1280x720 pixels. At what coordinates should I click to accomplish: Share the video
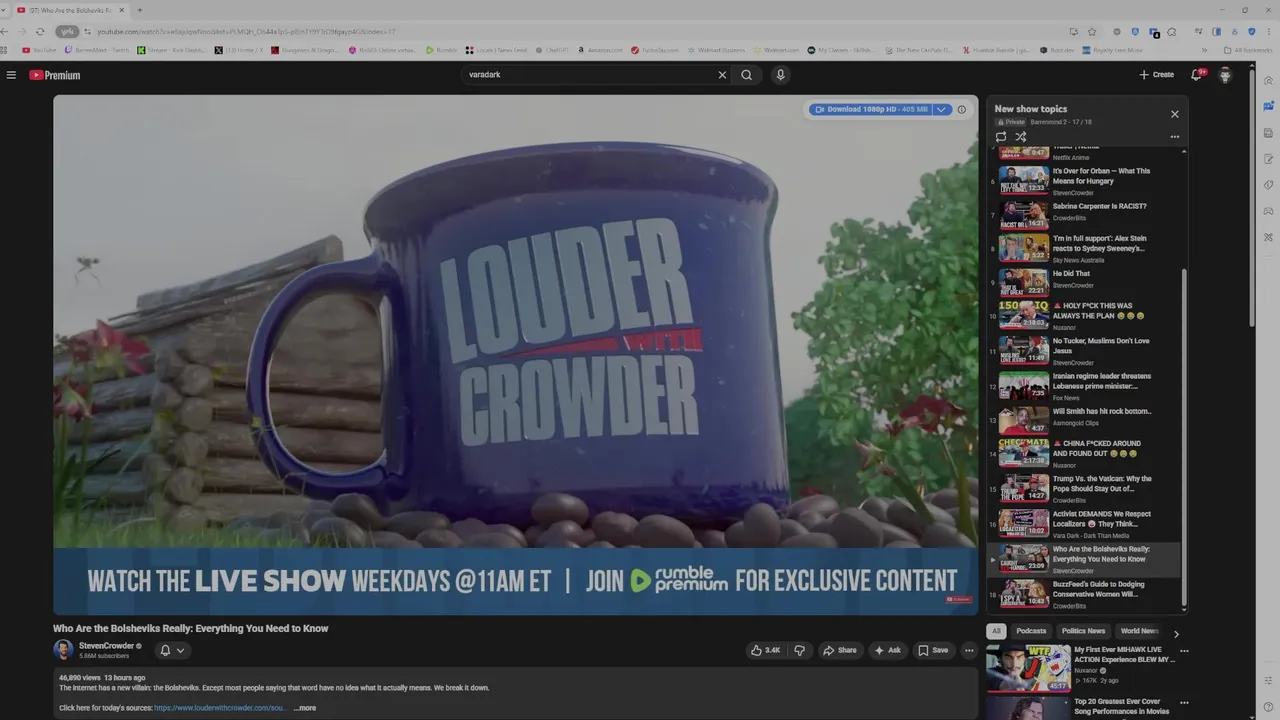840,650
